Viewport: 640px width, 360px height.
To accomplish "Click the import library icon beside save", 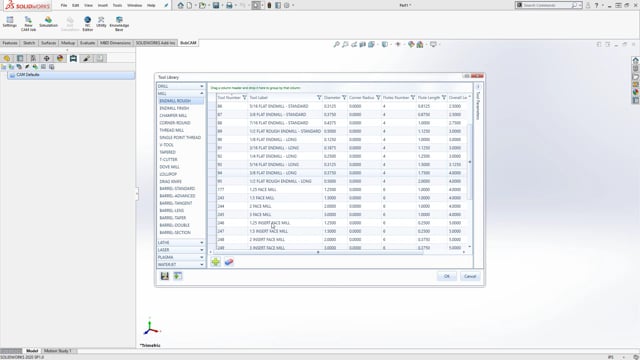I will 178,276.
